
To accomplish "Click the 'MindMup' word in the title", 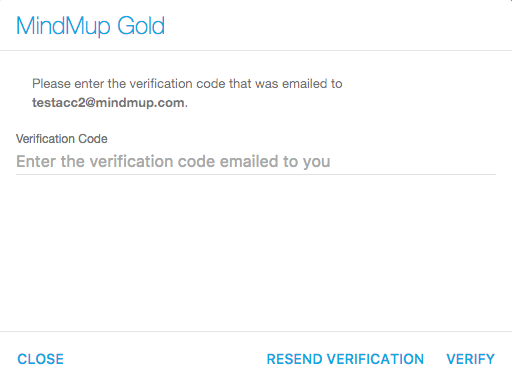I will tap(63, 26).
